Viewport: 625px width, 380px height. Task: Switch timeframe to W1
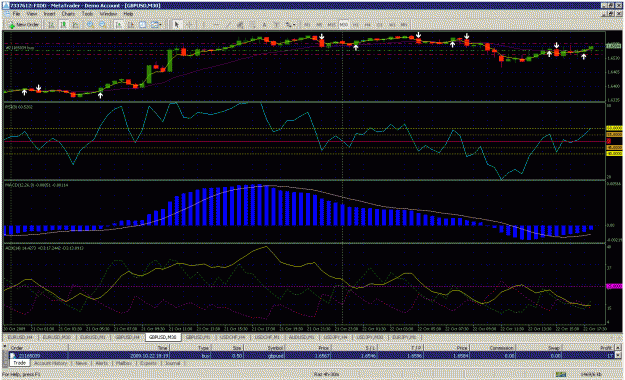[392, 25]
